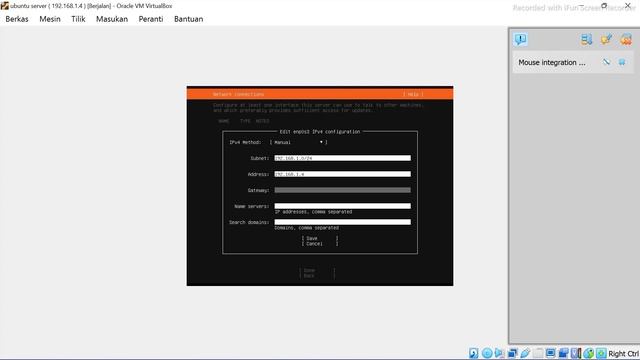Click the hard disk status bar icon
The width and height of the screenshot is (640, 360).
pyautogui.click(x=473, y=353)
